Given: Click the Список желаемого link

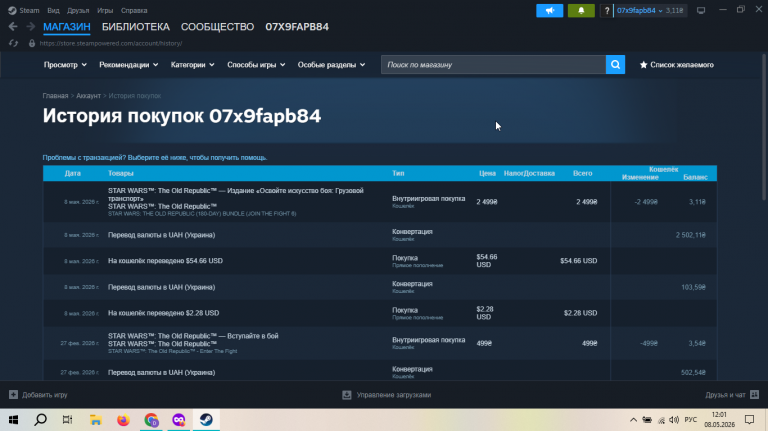Looking at the screenshot, I should (682, 65).
